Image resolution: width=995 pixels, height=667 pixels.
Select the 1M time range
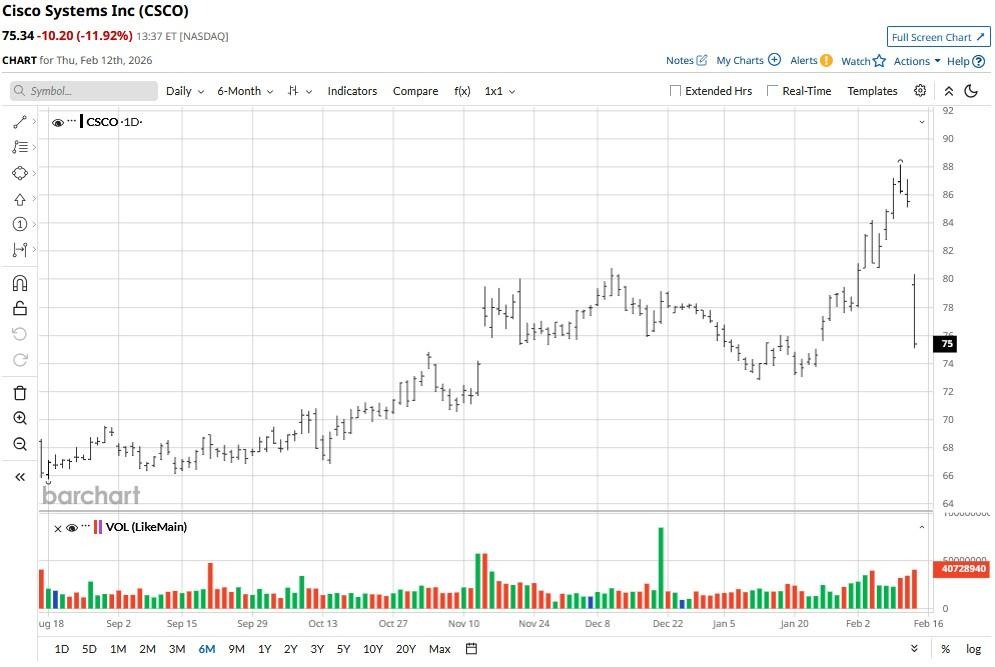[118, 649]
